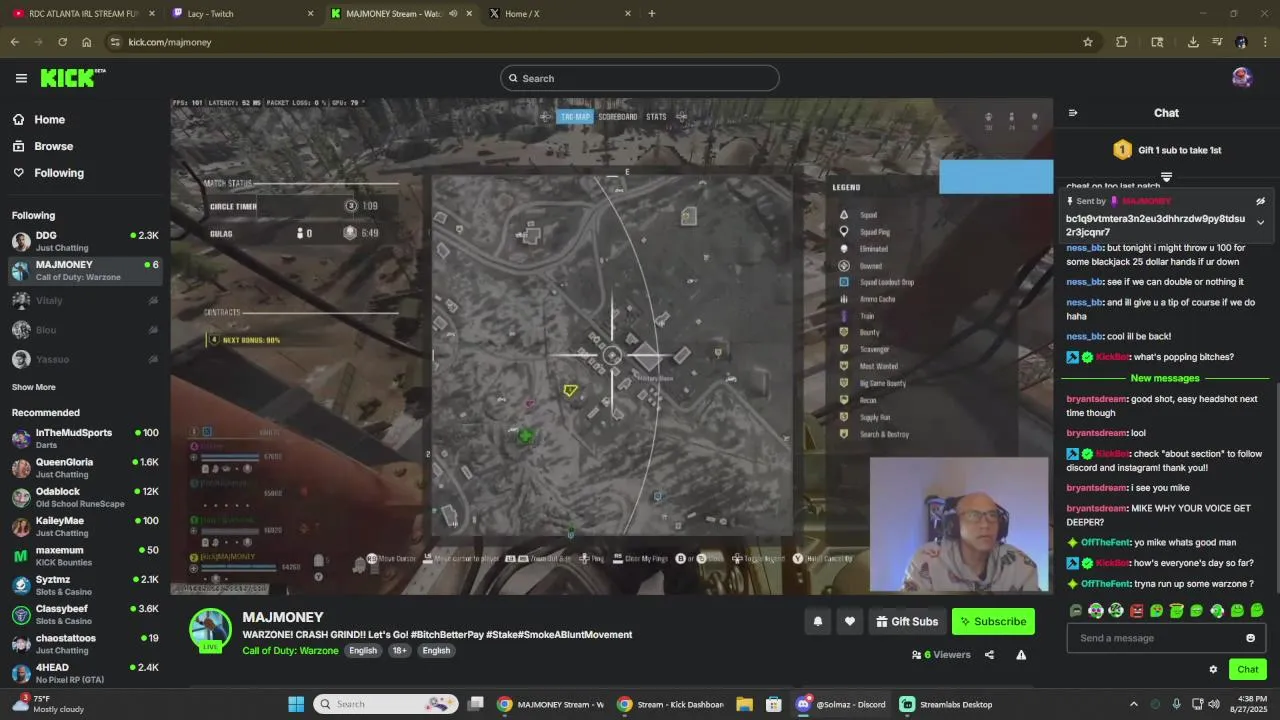Share the stream via share icon

[989, 655]
